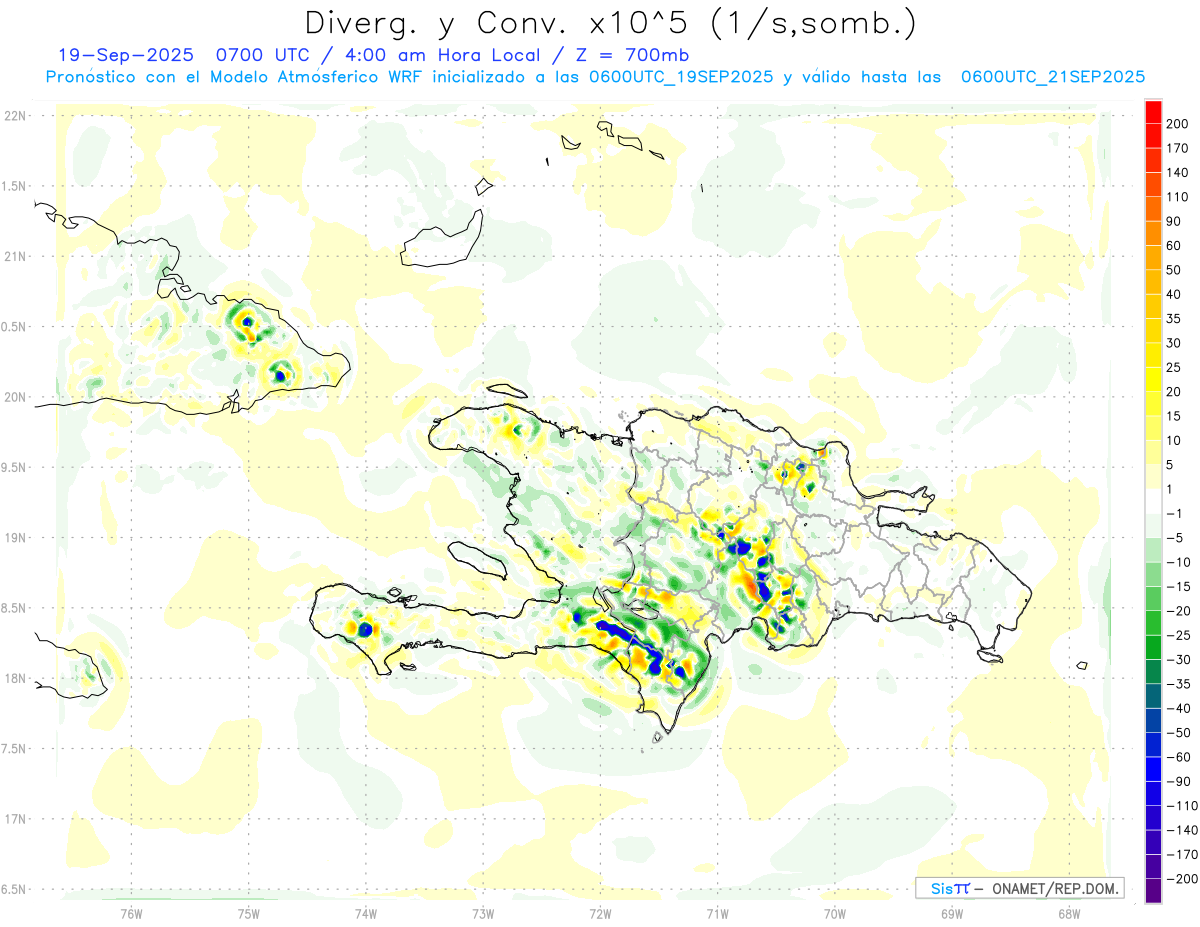Click the colorbar segment between 170 and 200

1153,135
